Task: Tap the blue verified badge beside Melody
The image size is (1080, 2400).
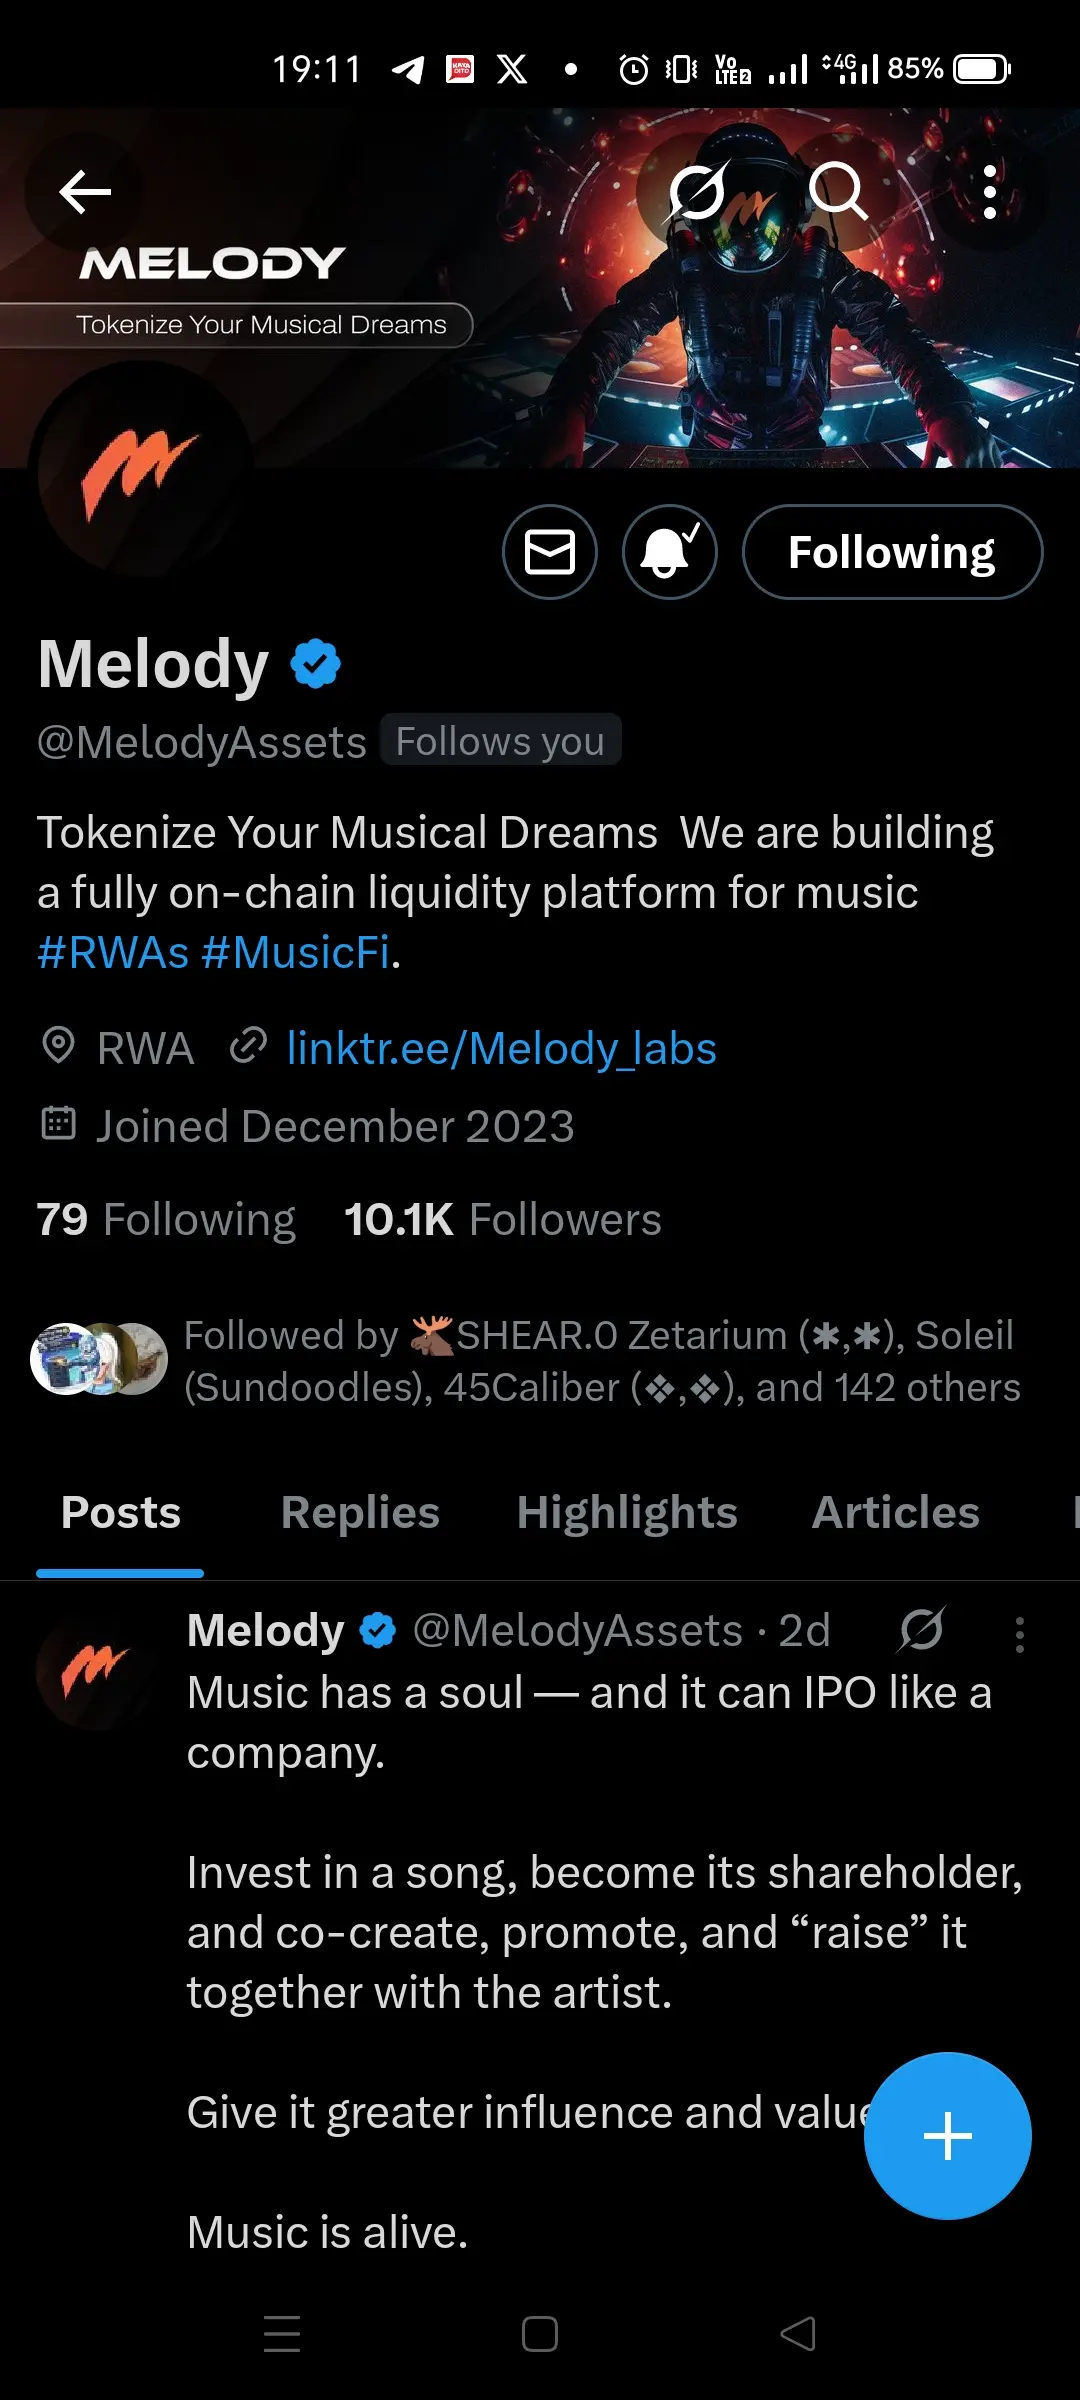Action: (316, 664)
